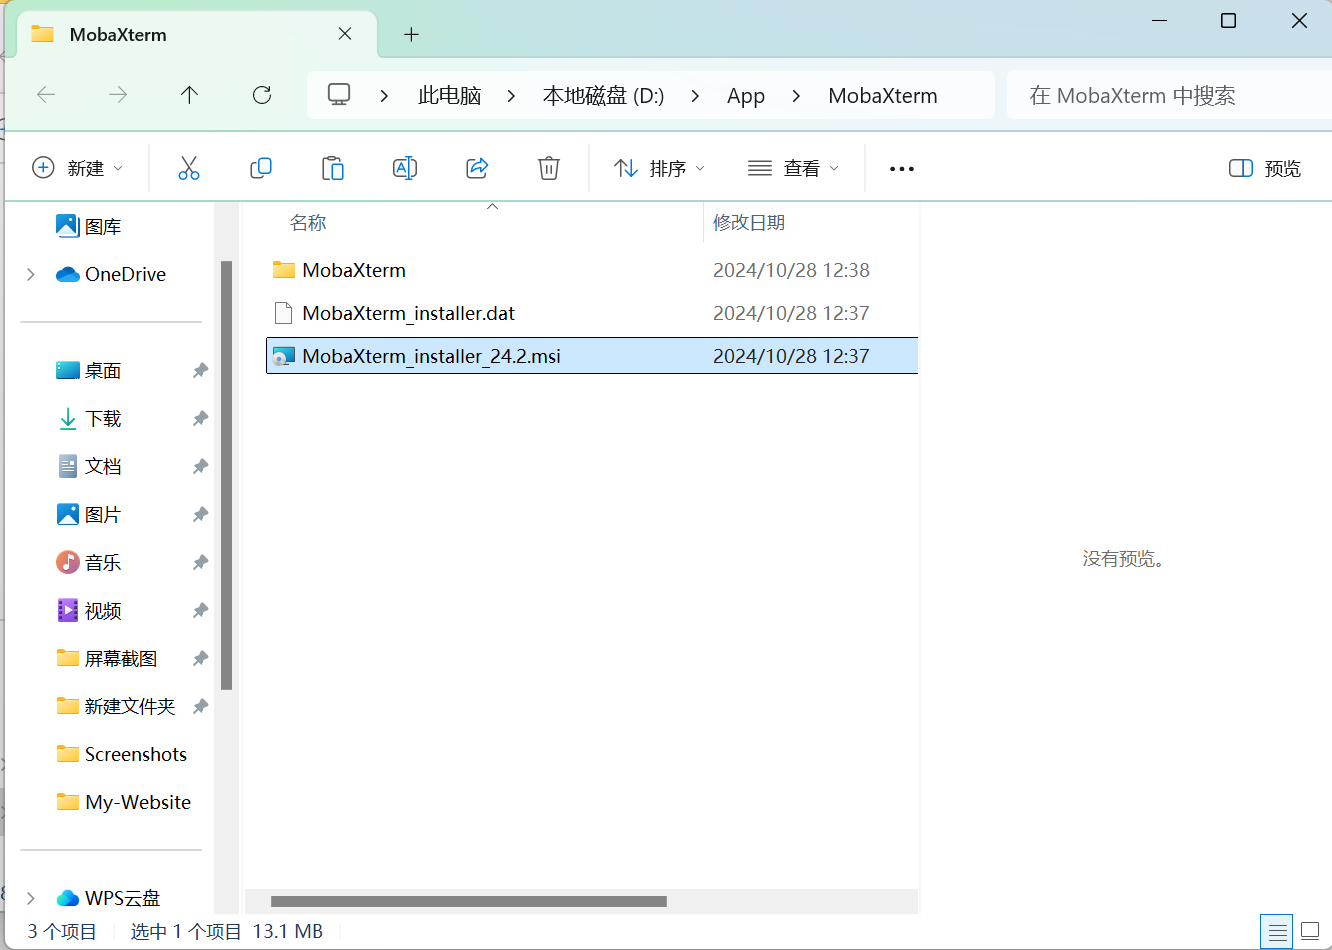Click the pin icon next to 音乐
The height and width of the screenshot is (950, 1332).
[200, 563]
